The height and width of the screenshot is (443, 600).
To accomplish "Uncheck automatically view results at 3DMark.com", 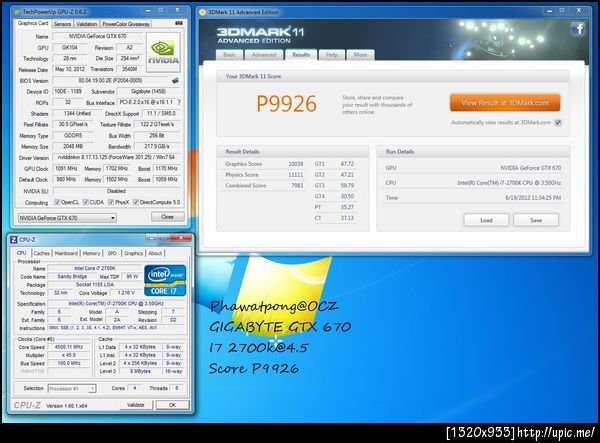I will click(x=558, y=123).
